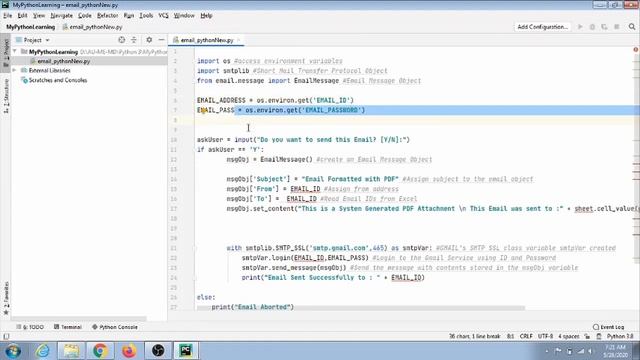Viewport: 640px width, 360px height.
Task: Click the fold marker at the with statement
Action: click(195, 248)
